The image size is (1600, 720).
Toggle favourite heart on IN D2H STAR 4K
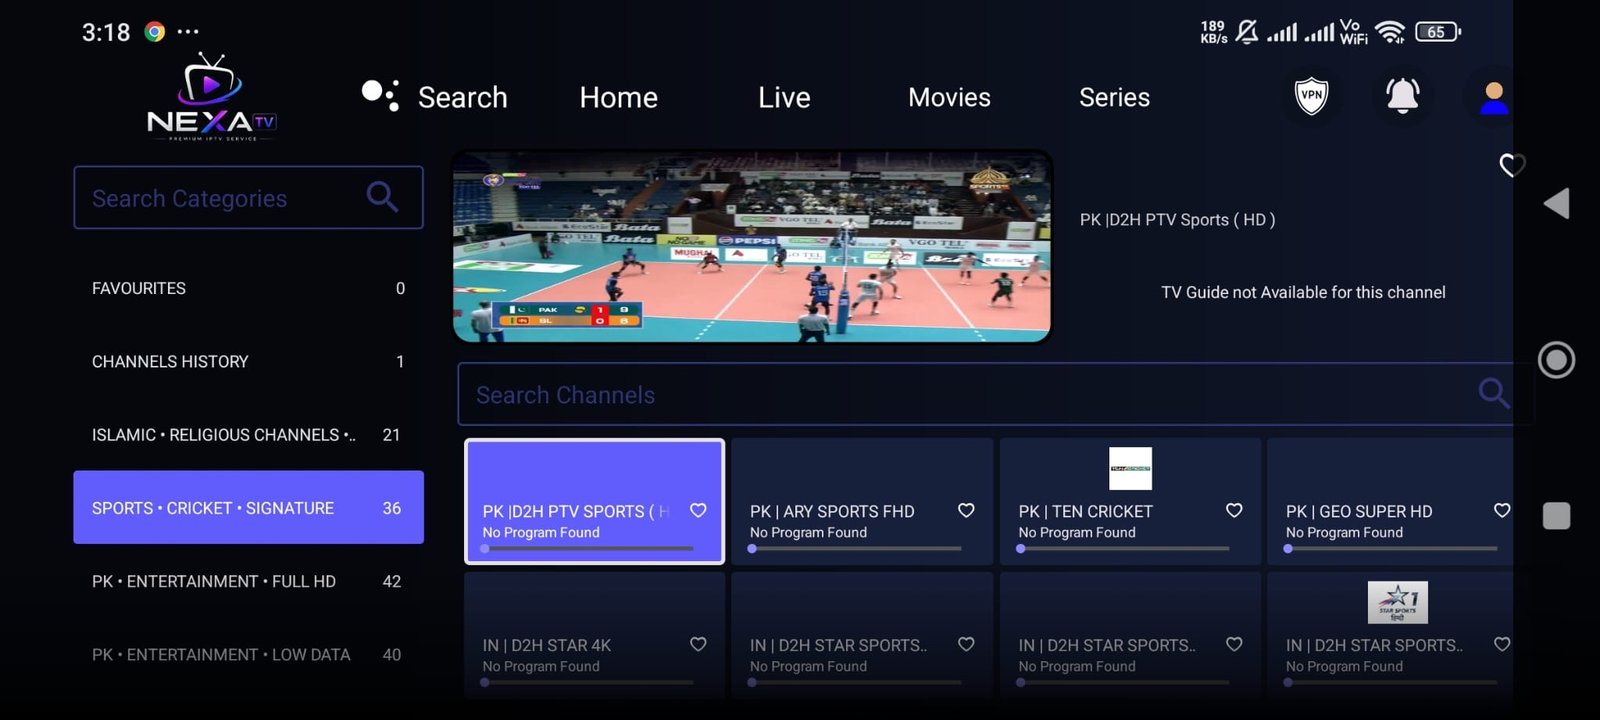point(698,644)
